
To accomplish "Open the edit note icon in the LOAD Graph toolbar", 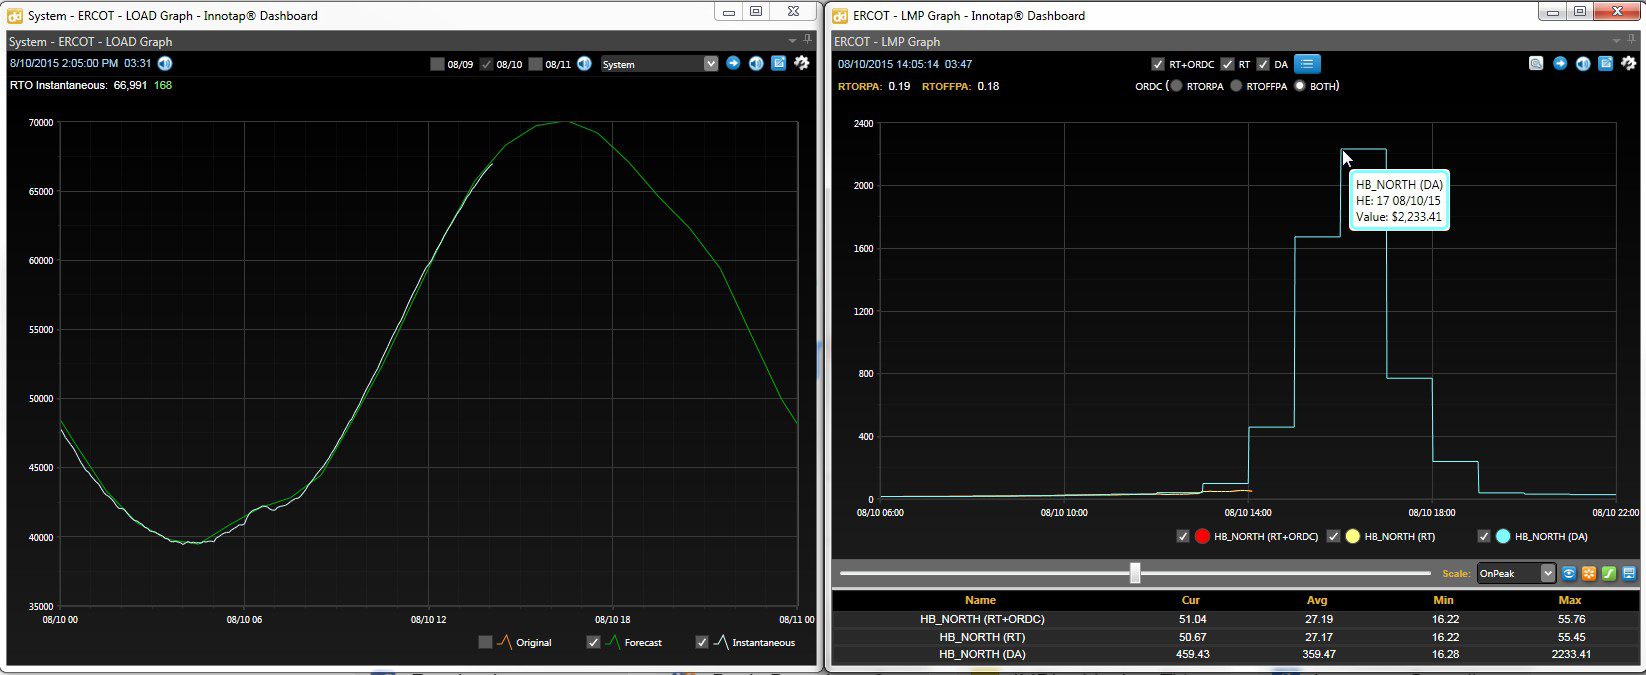I will coord(778,63).
